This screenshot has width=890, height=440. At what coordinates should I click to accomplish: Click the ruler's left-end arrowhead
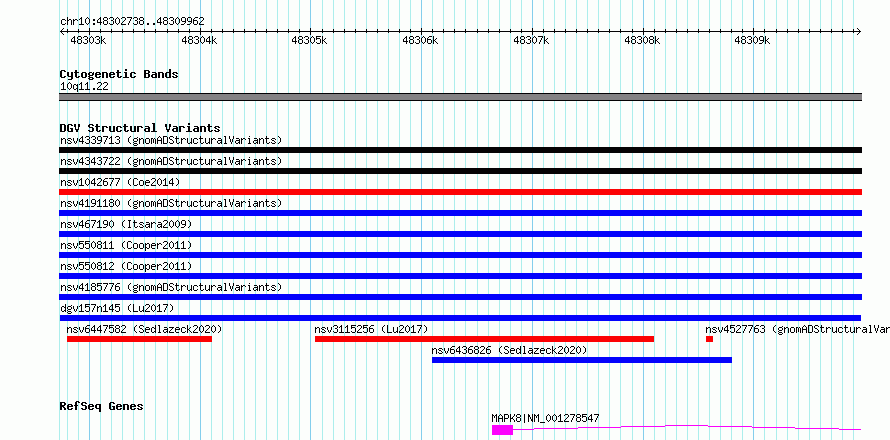tap(62, 31)
